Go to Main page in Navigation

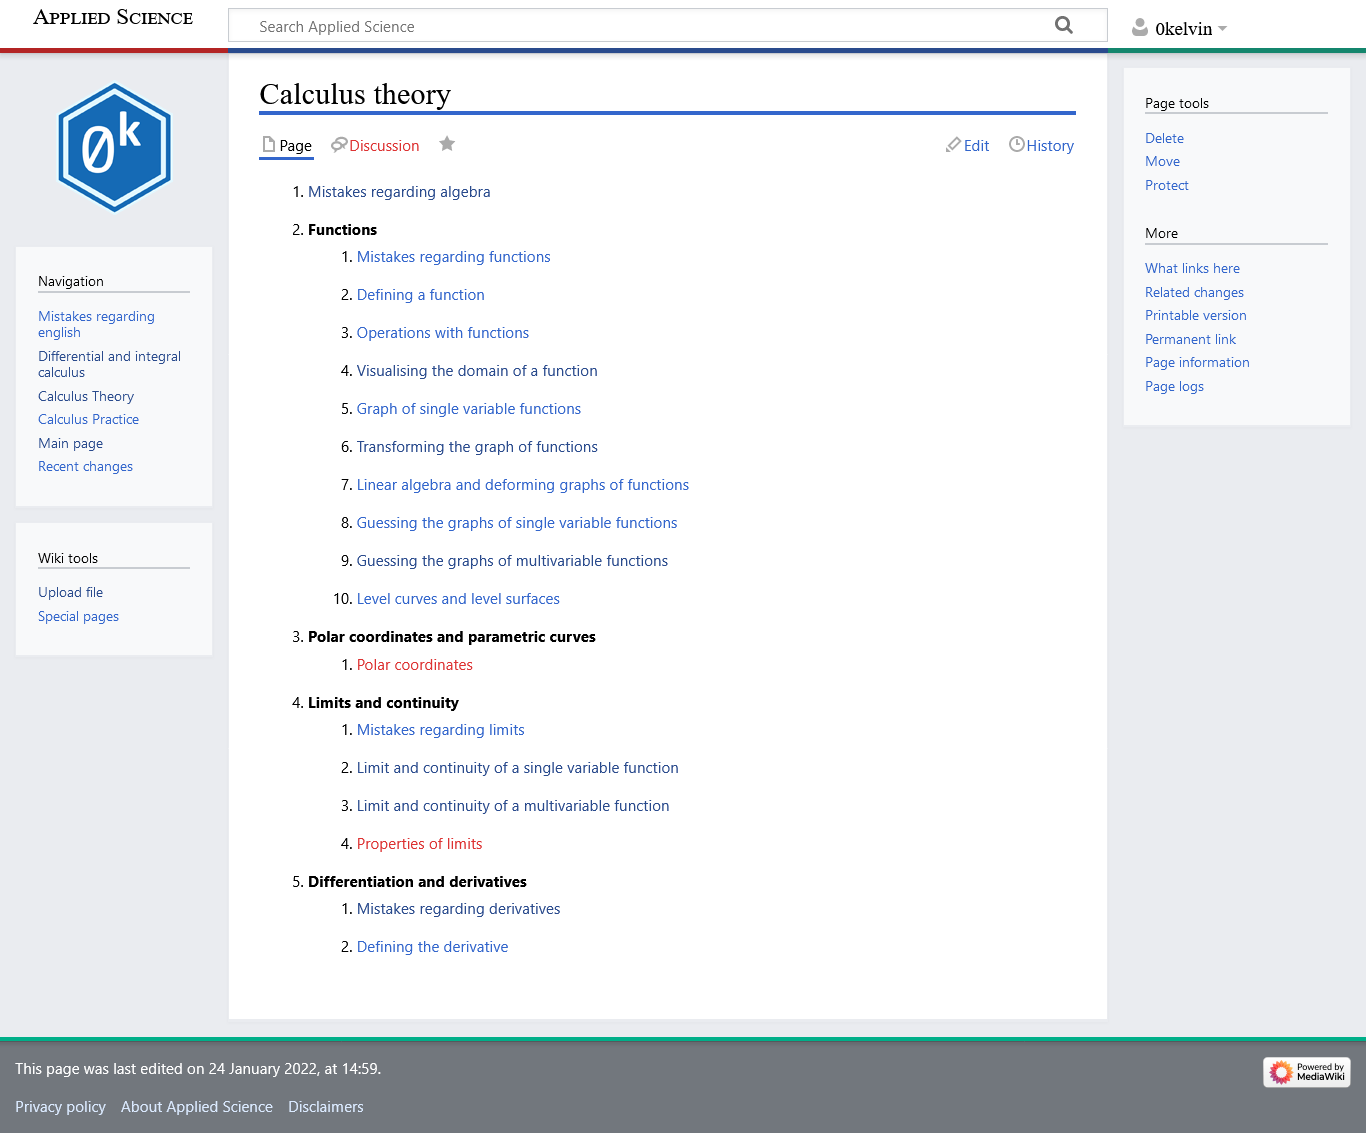(70, 444)
